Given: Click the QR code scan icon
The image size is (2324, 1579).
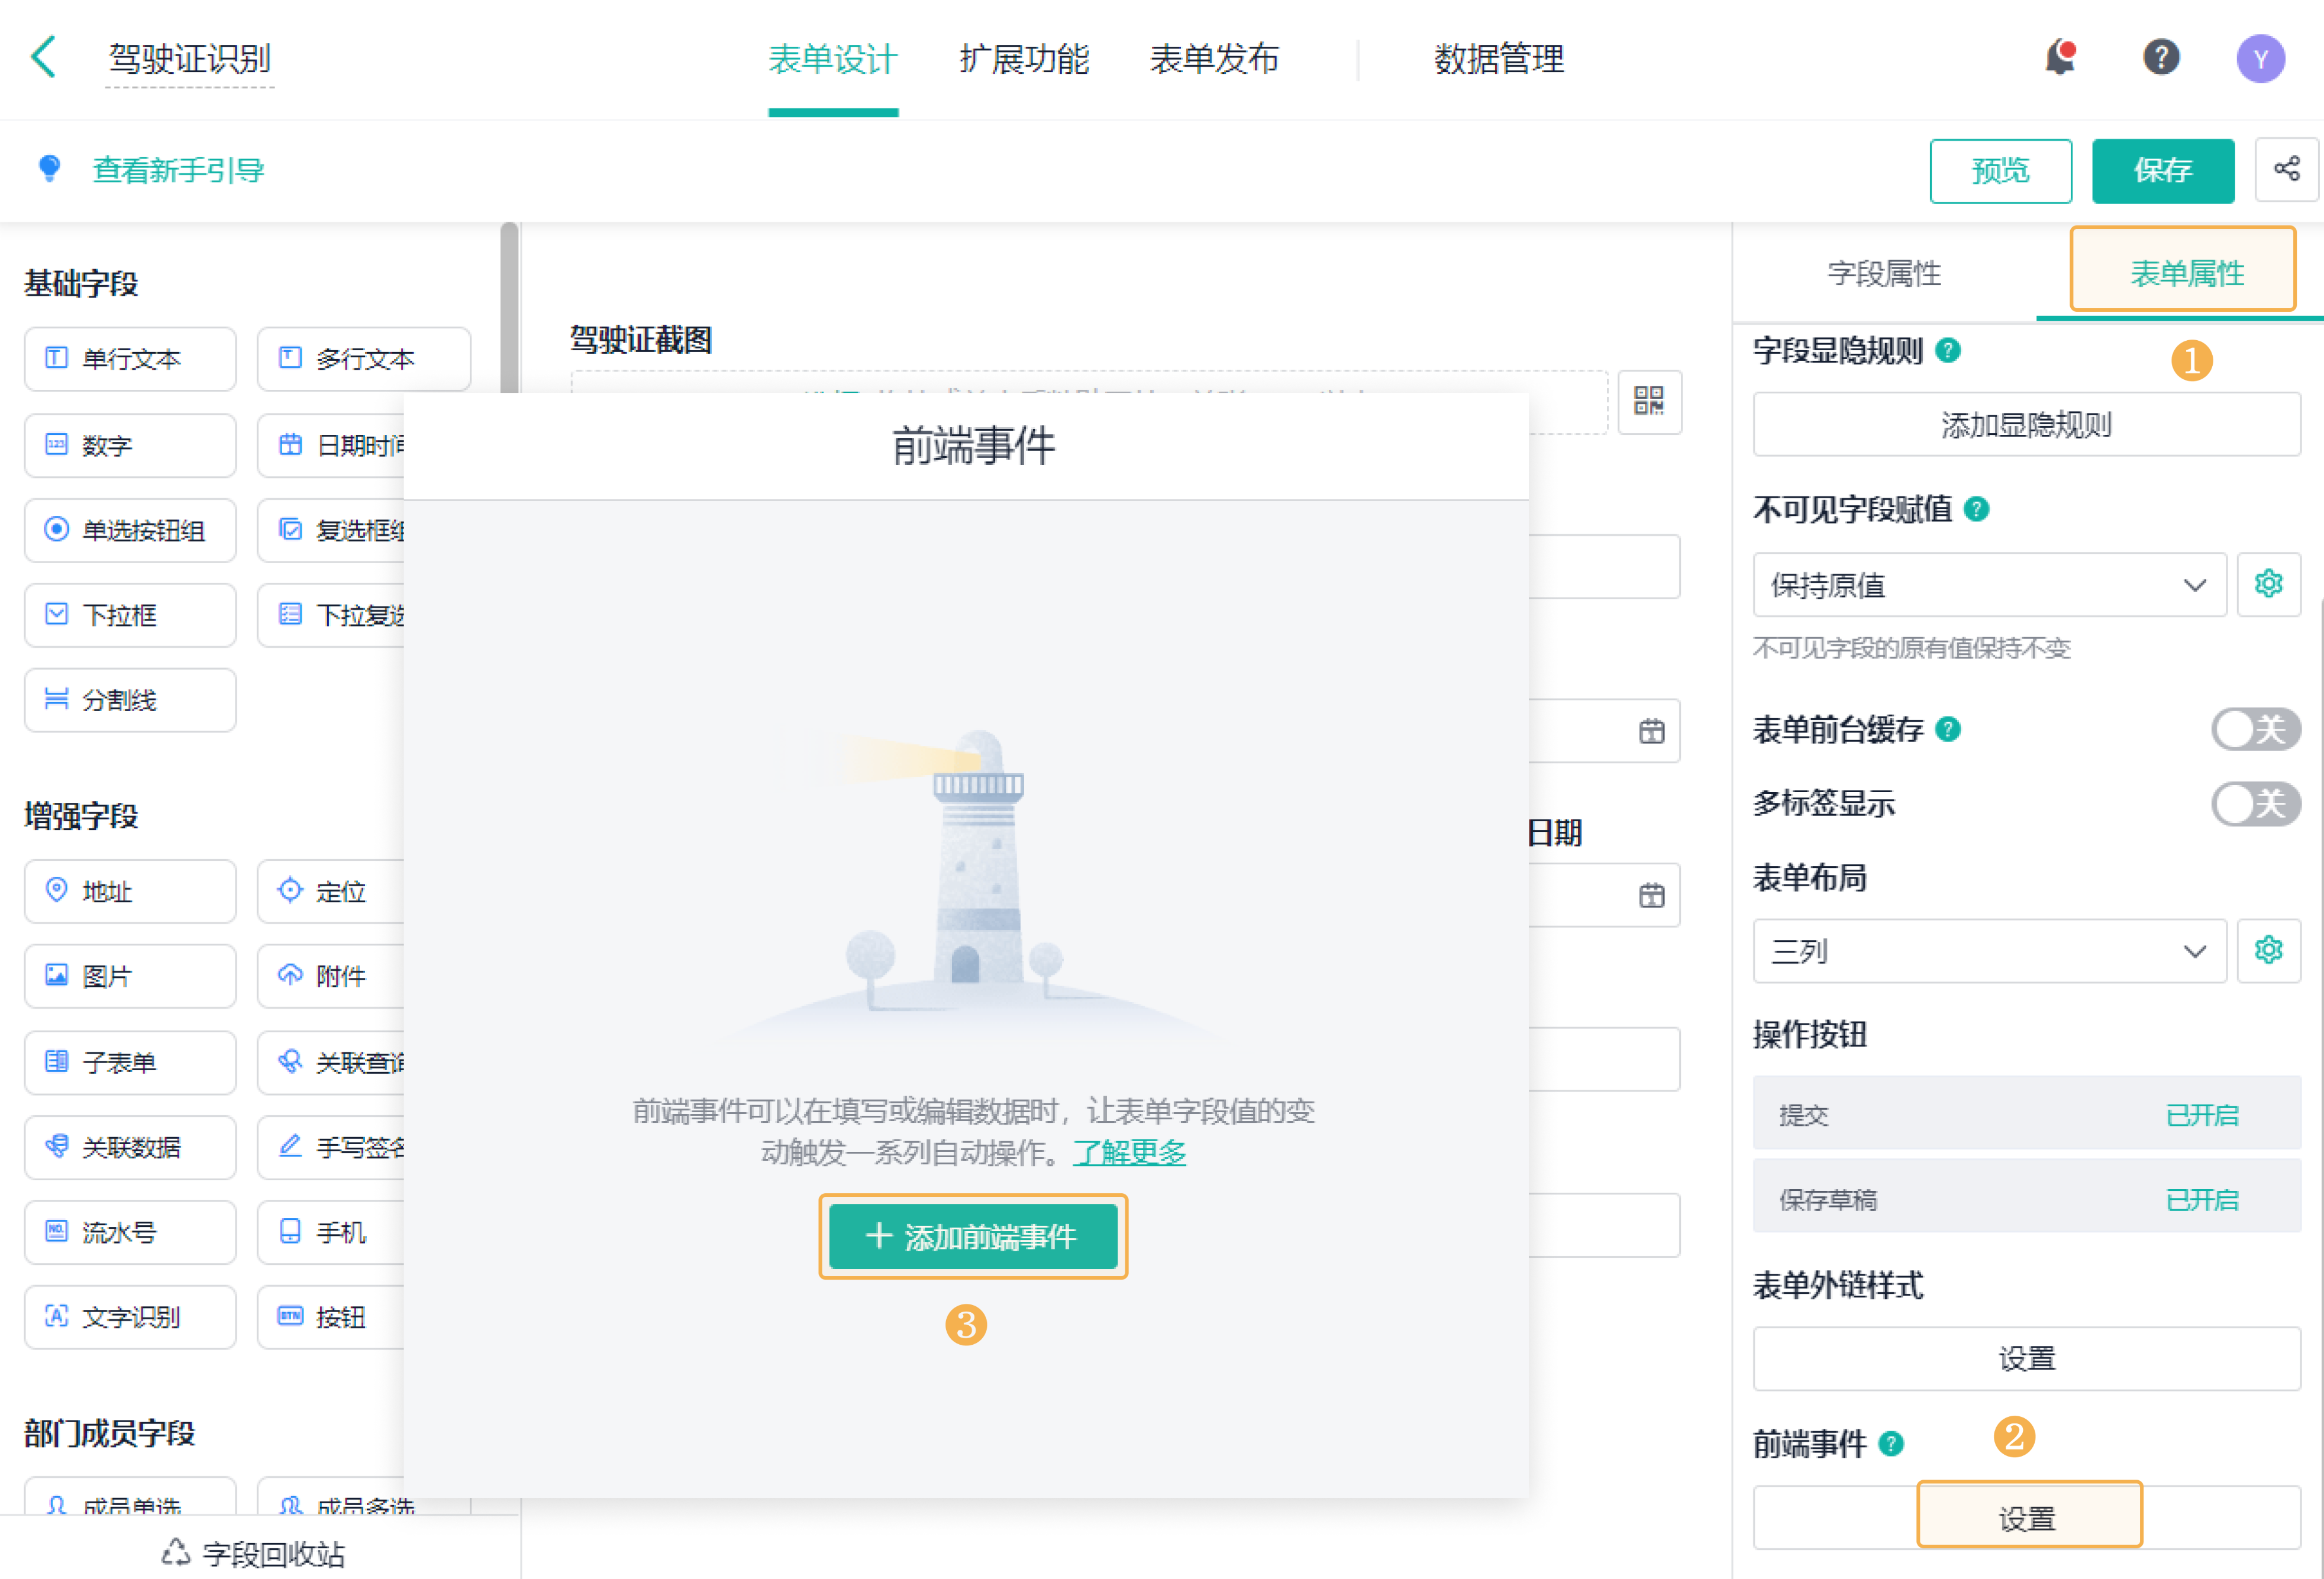Looking at the screenshot, I should tap(1649, 402).
